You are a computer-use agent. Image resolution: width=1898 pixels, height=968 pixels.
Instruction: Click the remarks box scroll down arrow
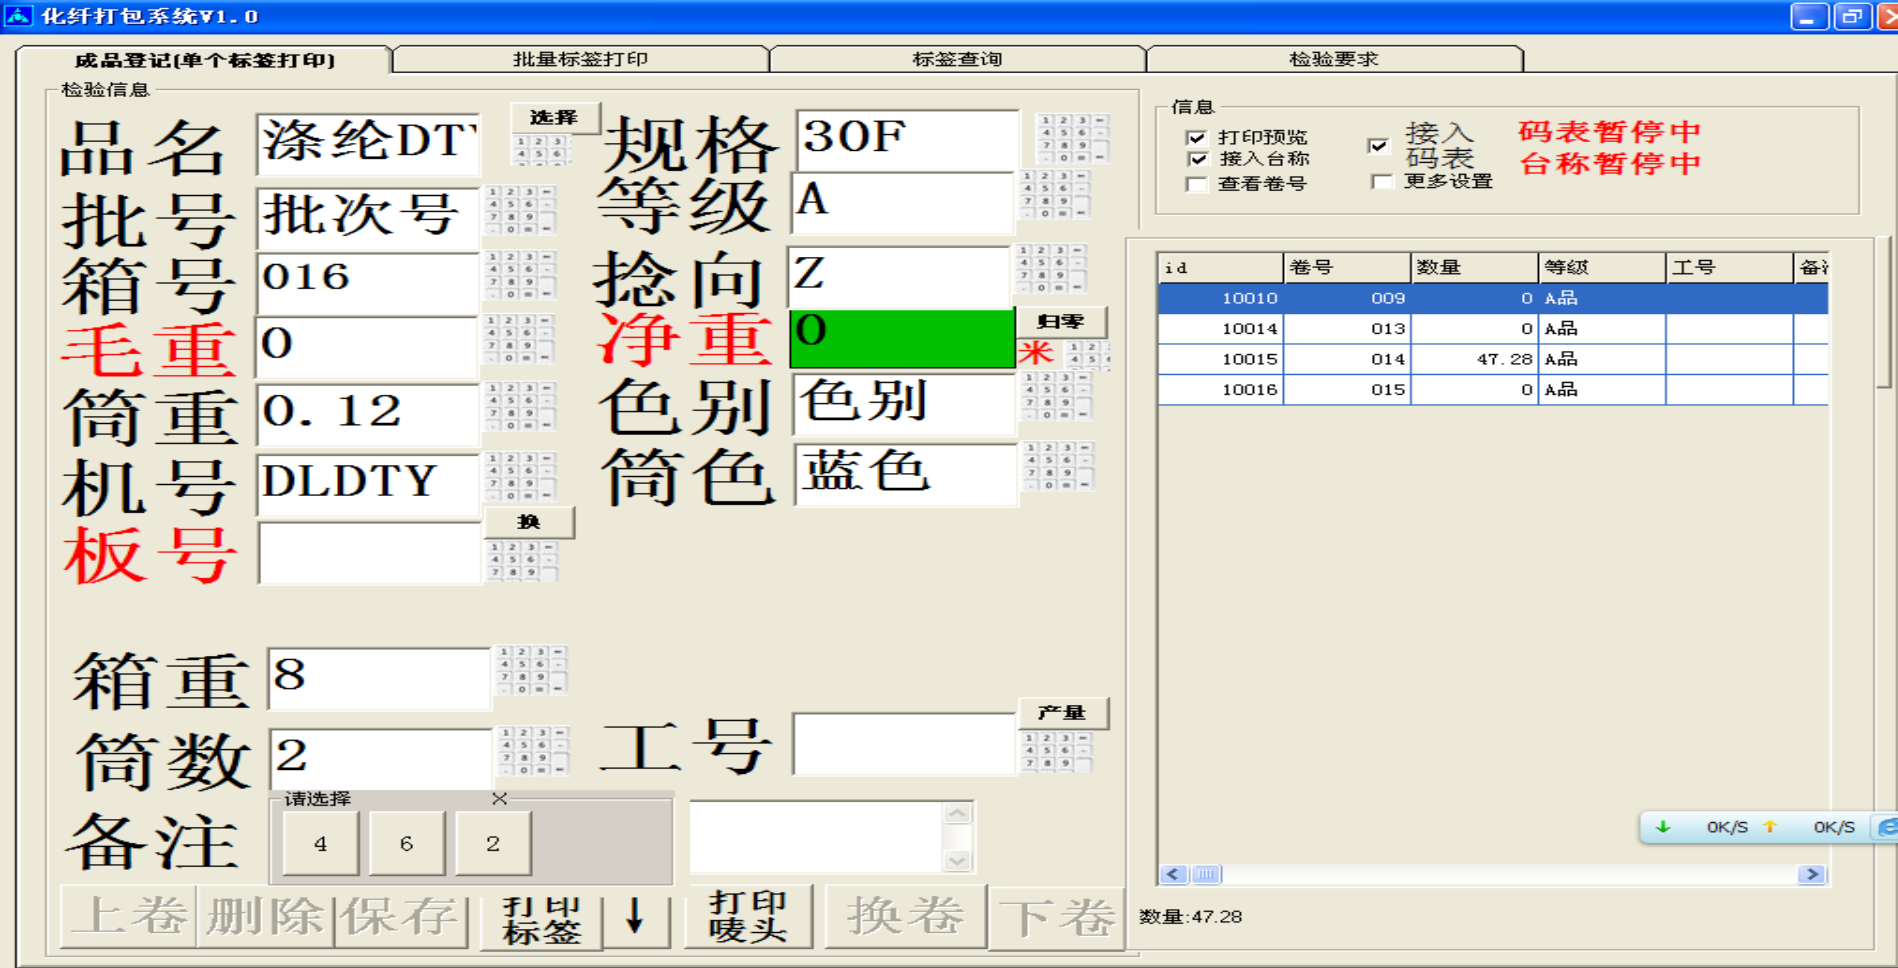pyautogui.click(x=957, y=859)
